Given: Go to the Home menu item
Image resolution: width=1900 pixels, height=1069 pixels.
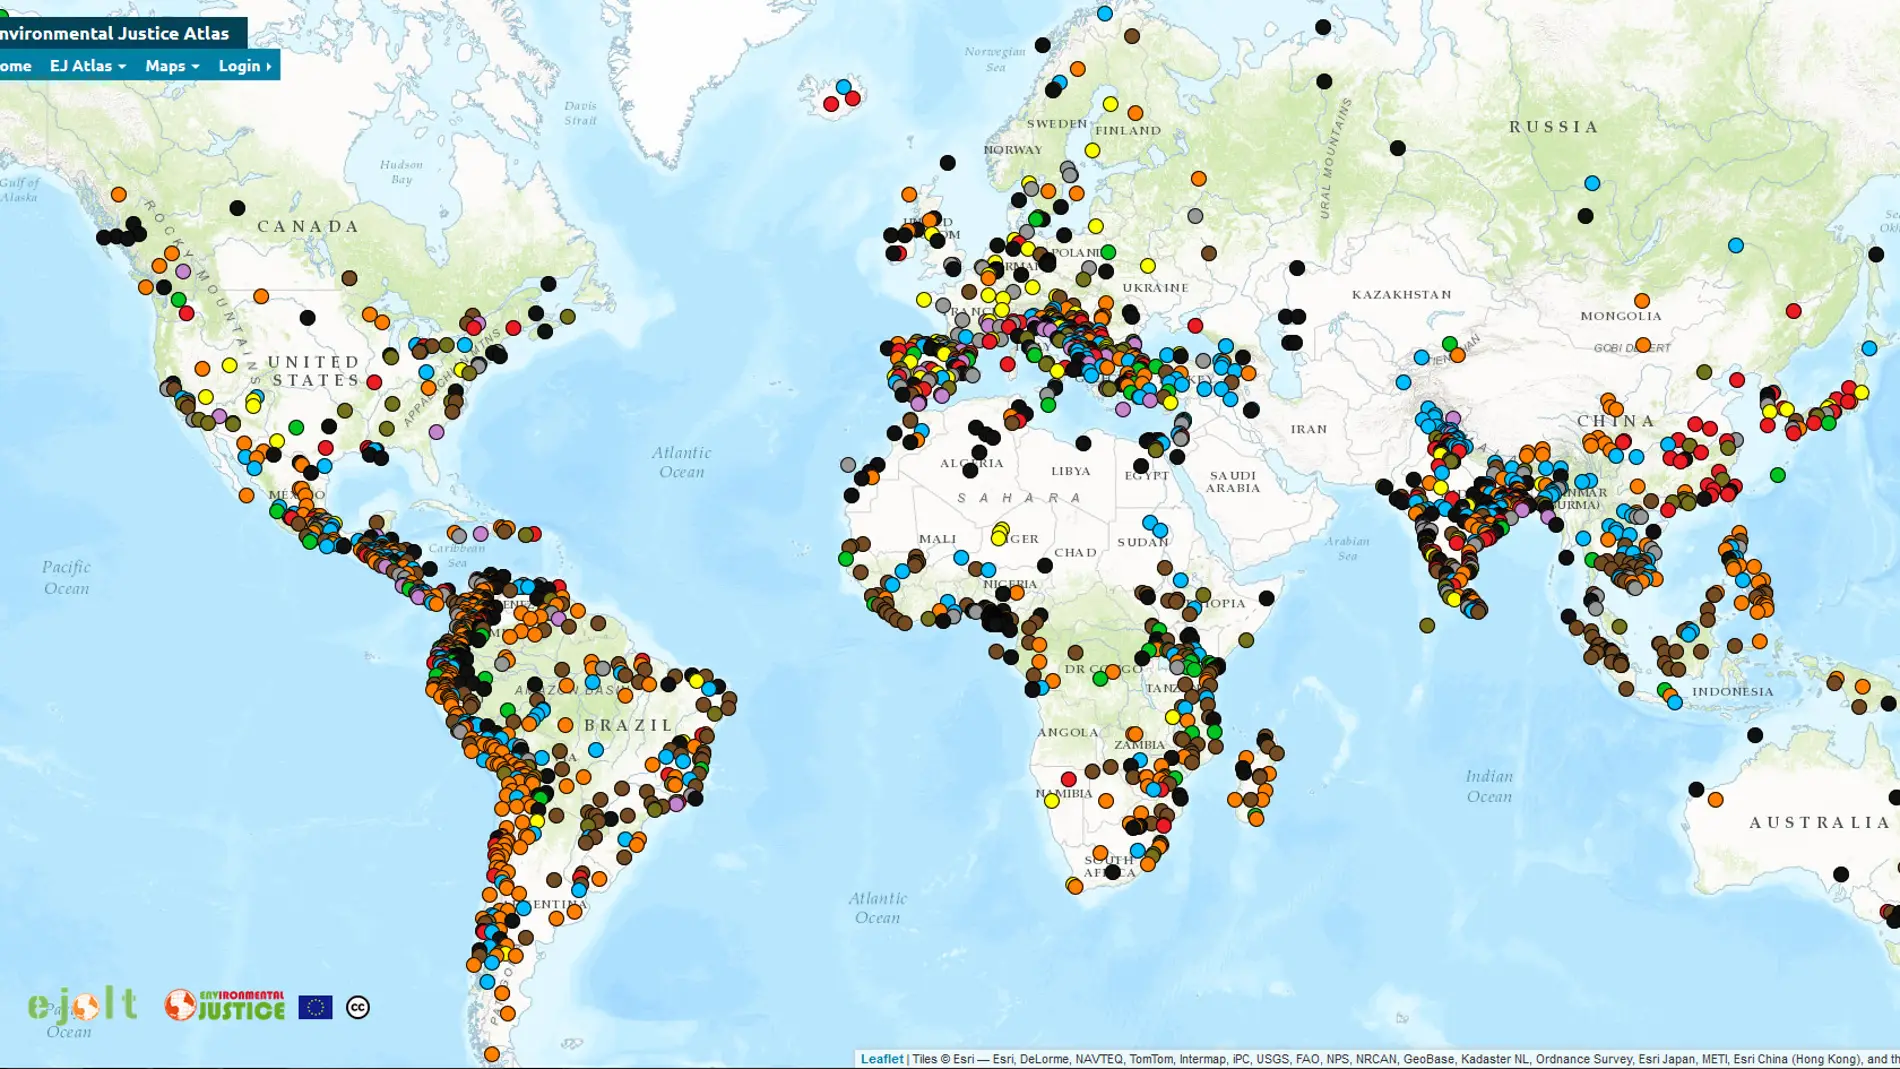Looking at the screenshot, I should coord(15,65).
